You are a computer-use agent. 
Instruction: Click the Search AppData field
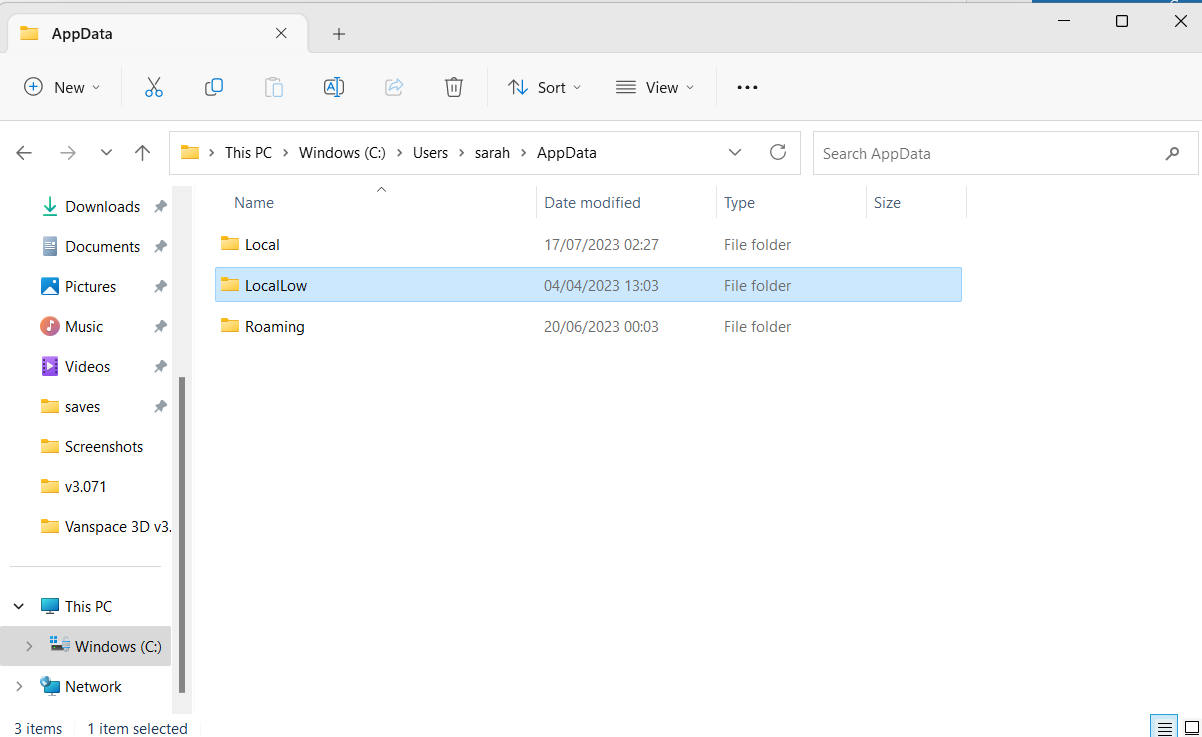pos(1005,153)
